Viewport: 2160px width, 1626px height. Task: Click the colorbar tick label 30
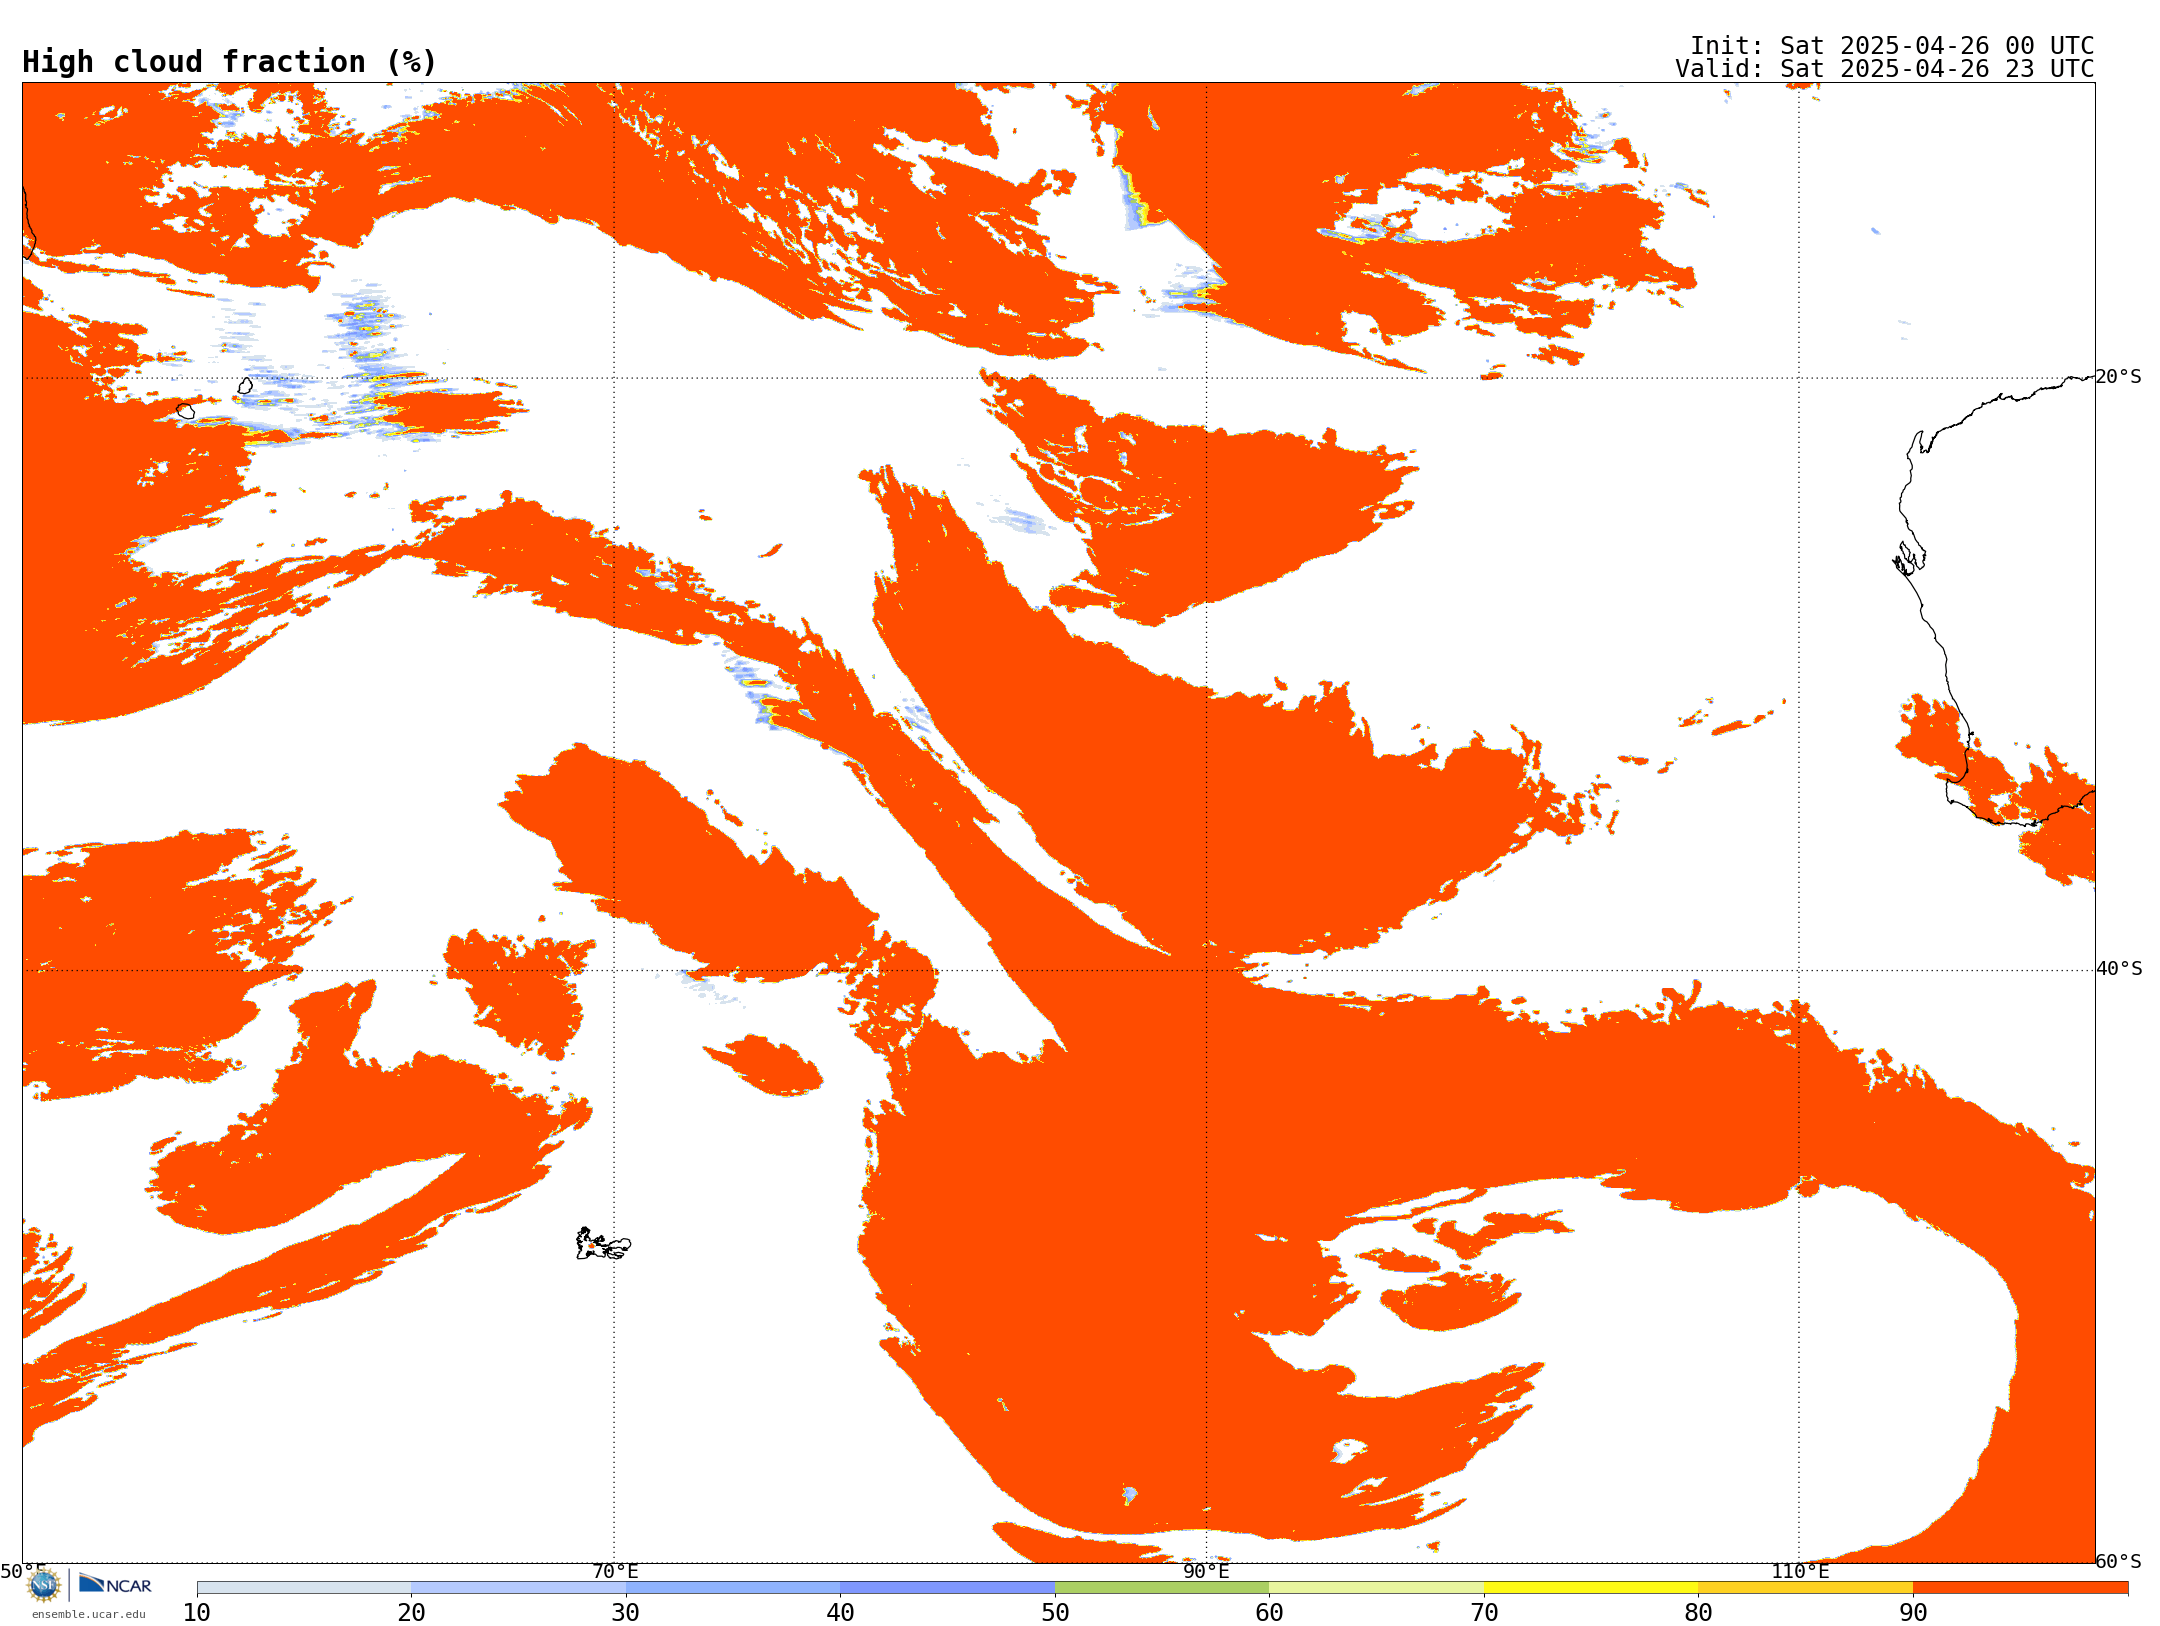point(626,1612)
